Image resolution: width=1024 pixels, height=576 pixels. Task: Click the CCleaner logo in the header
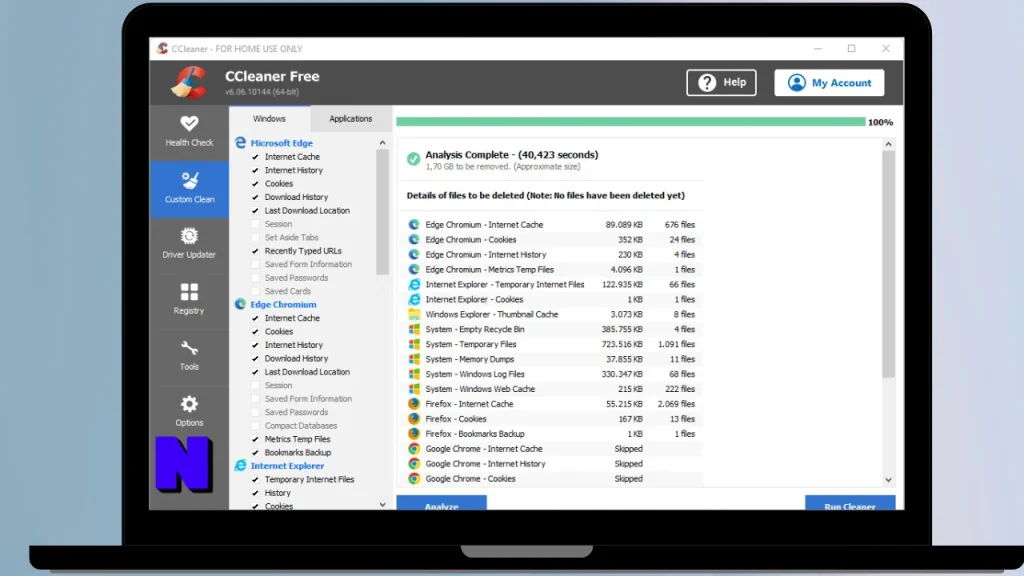(189, 82)
